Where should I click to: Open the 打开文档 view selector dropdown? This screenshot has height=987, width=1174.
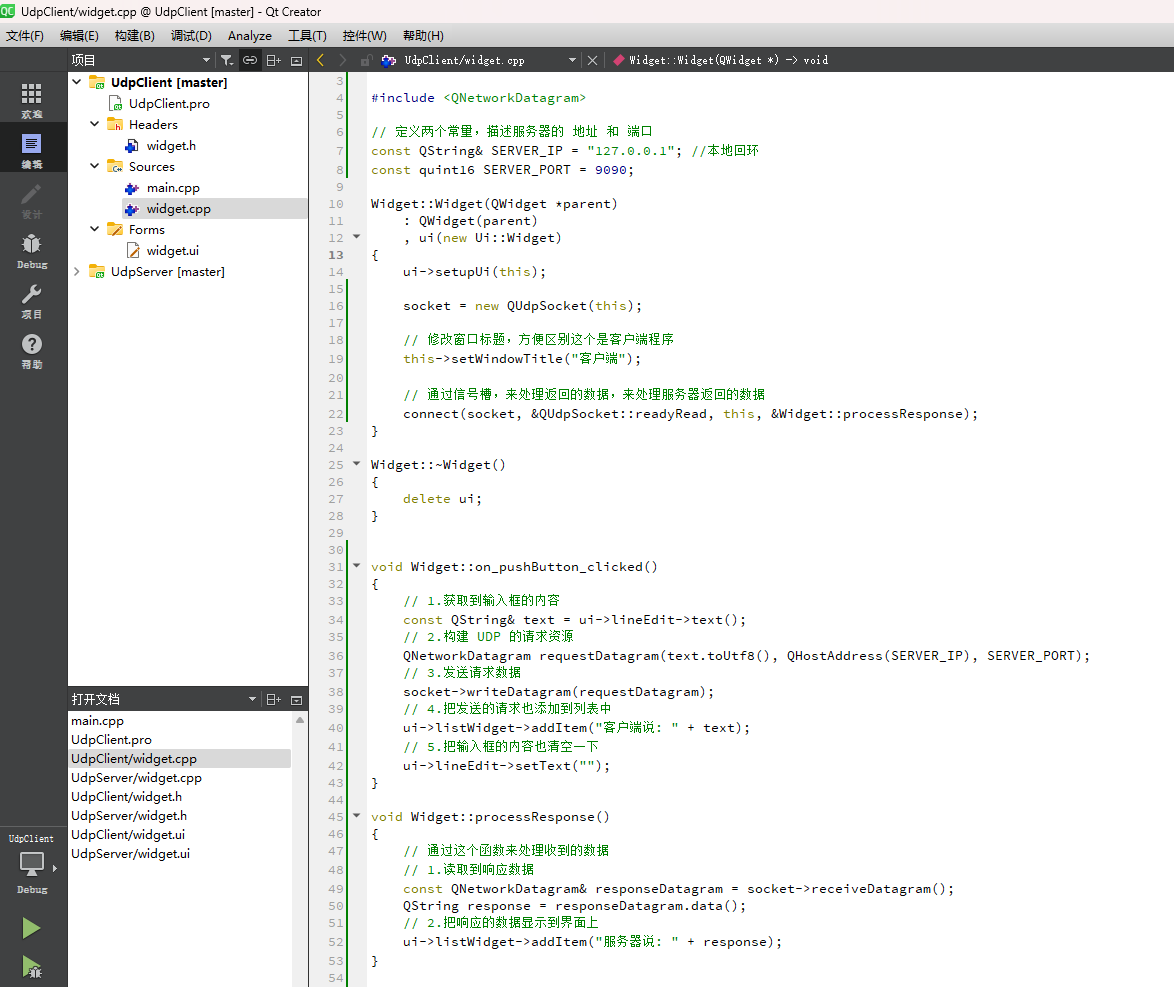[x=252, y=699]
